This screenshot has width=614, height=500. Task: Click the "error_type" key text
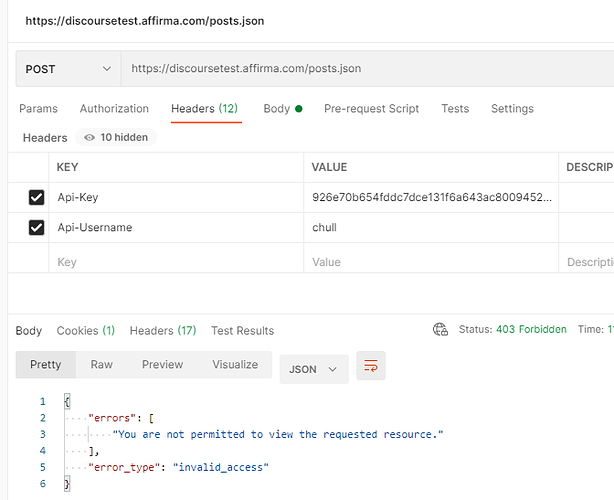click(x=124, y=468)
